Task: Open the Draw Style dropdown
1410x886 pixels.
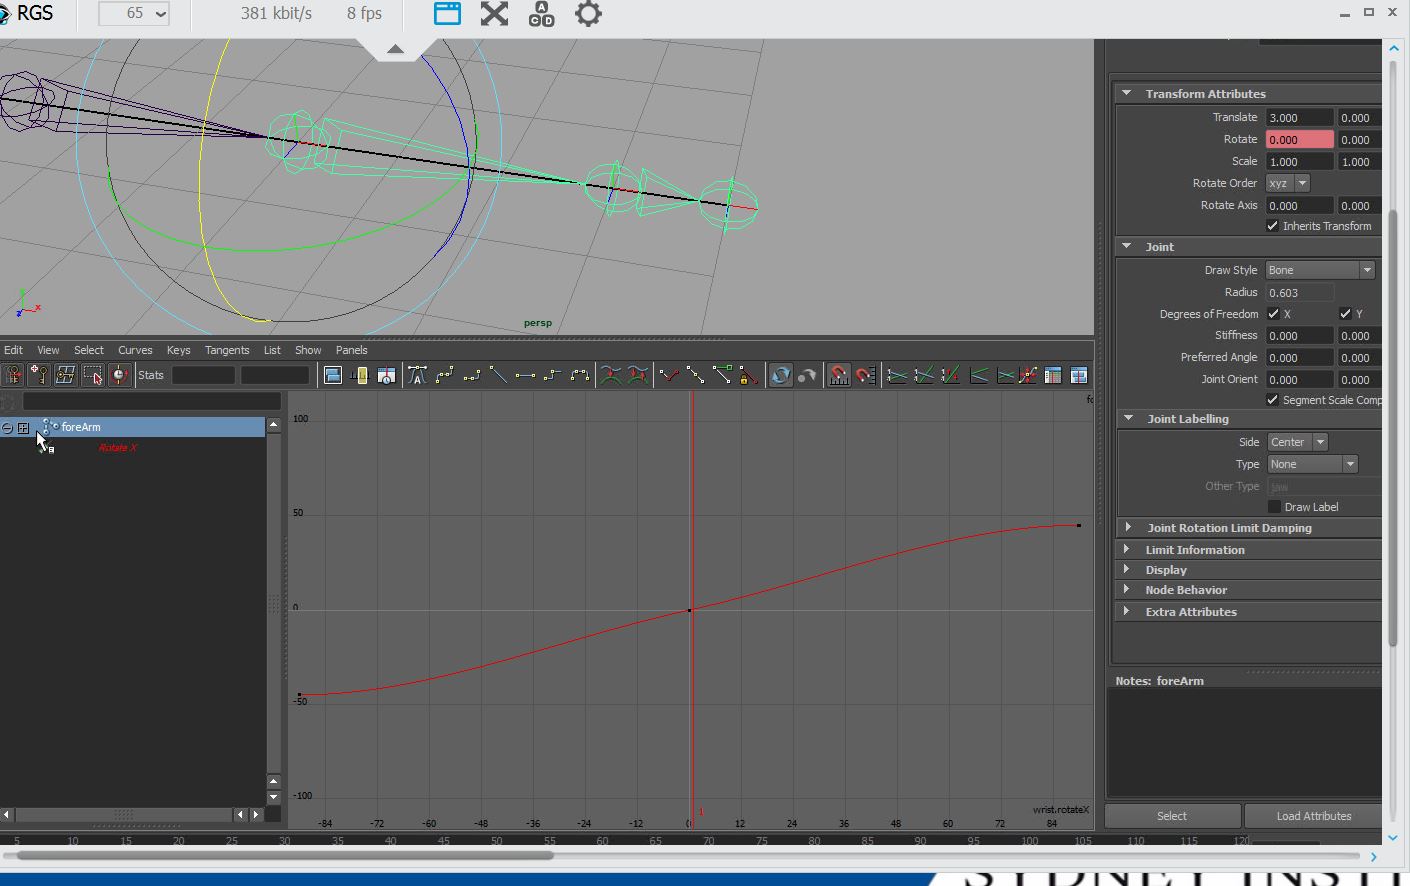Action: pos(1320,270)
